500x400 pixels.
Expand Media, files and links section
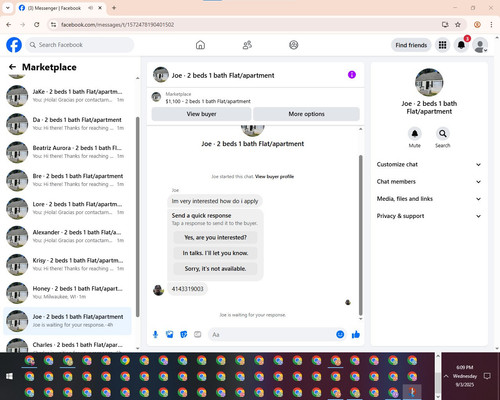429,199
